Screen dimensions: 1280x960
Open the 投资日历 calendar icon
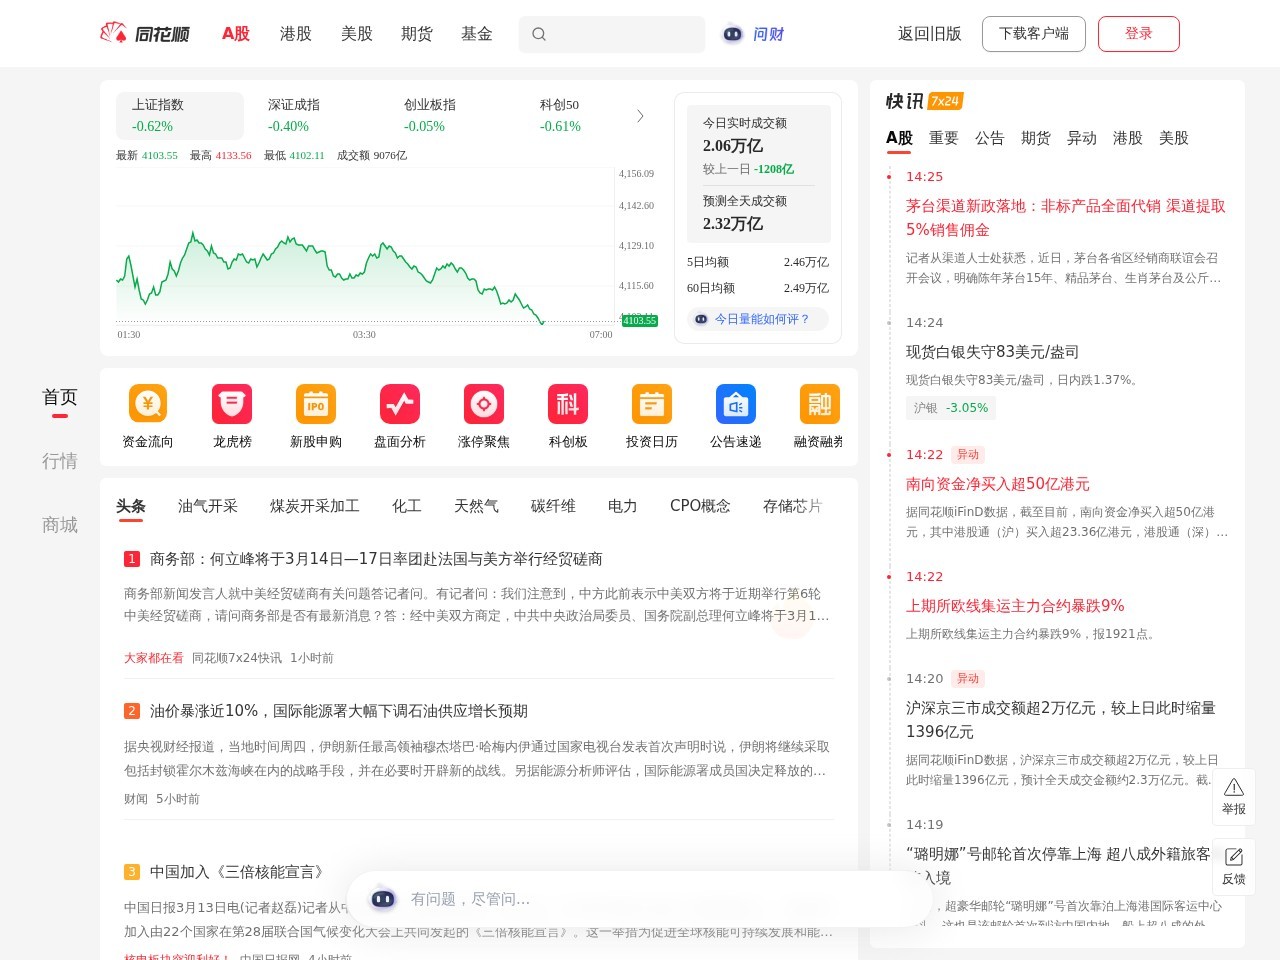click(651, 415)
